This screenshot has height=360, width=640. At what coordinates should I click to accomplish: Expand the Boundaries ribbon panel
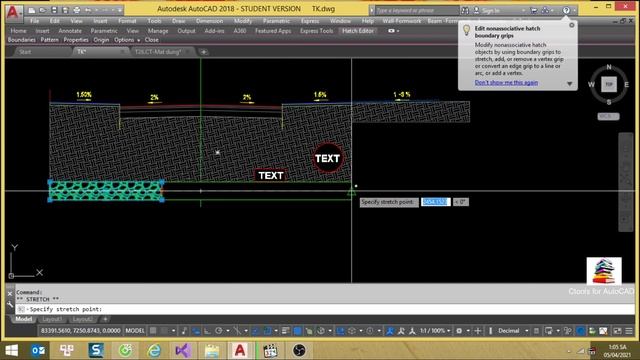coord(22,40)
